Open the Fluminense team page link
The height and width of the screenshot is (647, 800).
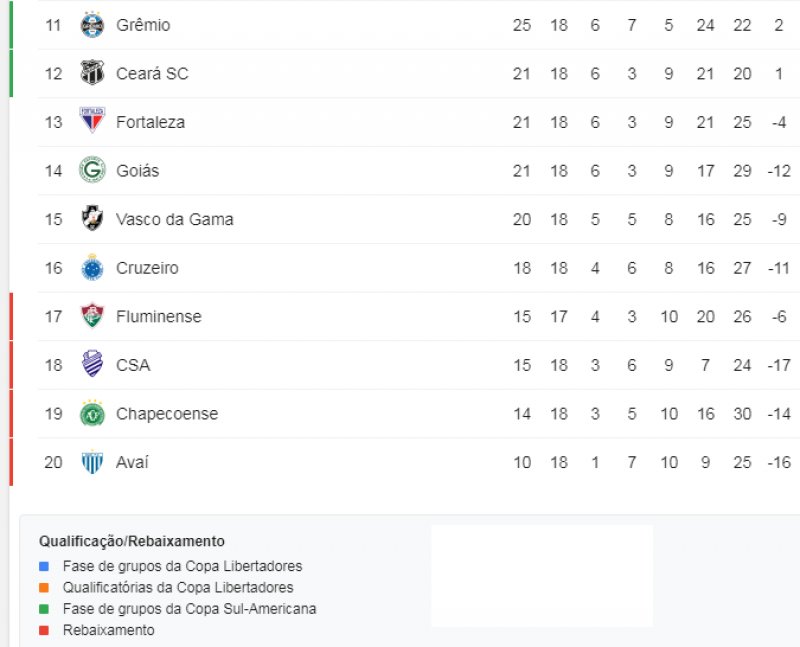[x=159, y=316]
